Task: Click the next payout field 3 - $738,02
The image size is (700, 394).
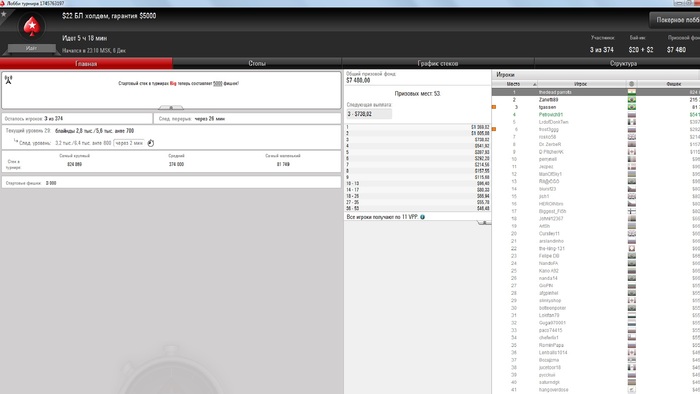Action: pyautogui.click(x=369, y=114)
